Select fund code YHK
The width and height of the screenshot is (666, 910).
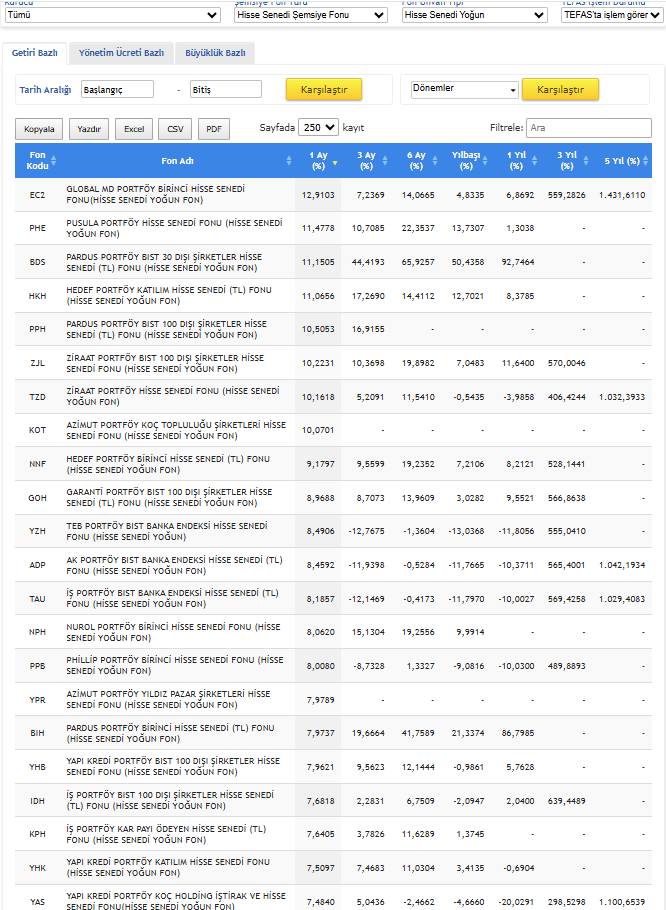tap(37, 868)
